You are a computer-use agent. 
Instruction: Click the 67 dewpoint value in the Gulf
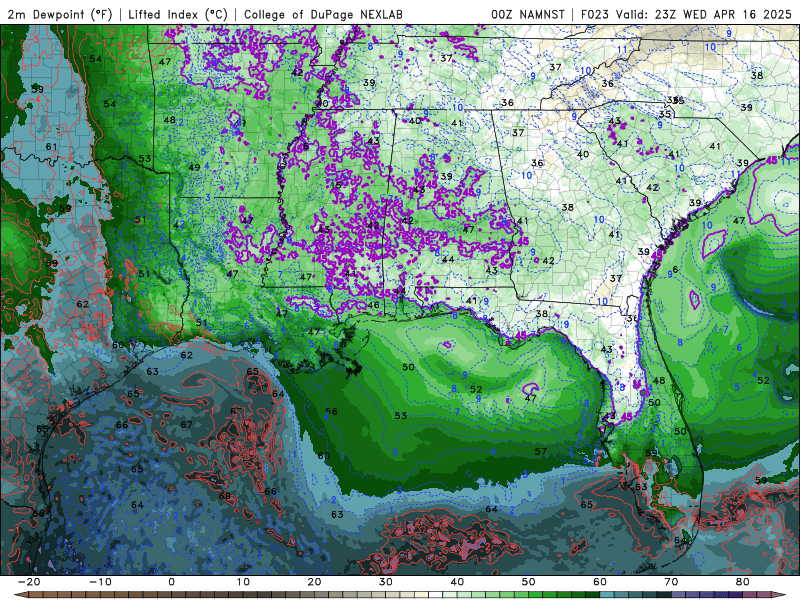(186, 424)
